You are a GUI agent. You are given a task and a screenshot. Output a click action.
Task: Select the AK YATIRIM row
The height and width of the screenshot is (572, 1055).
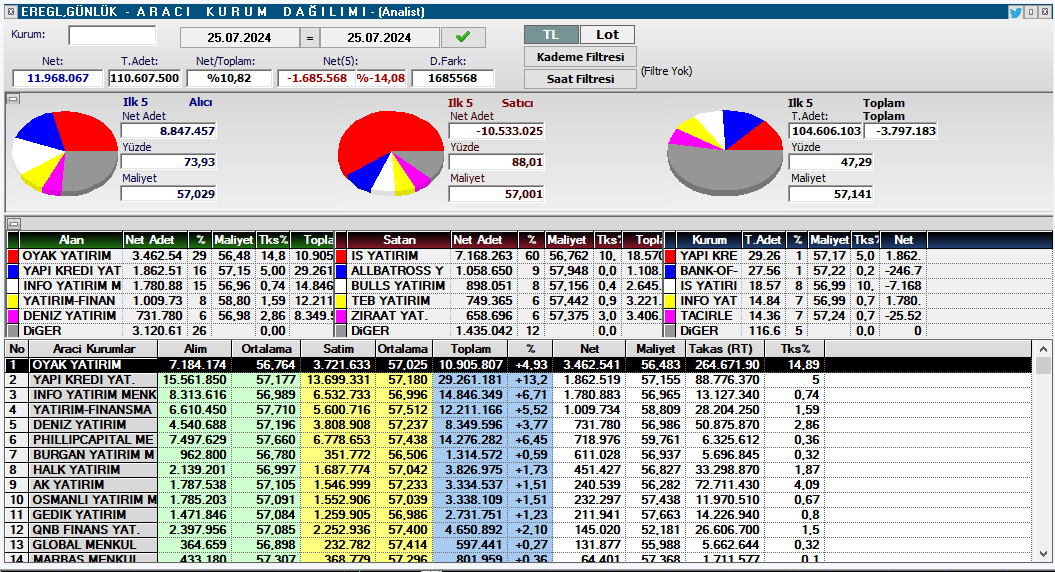518,485
